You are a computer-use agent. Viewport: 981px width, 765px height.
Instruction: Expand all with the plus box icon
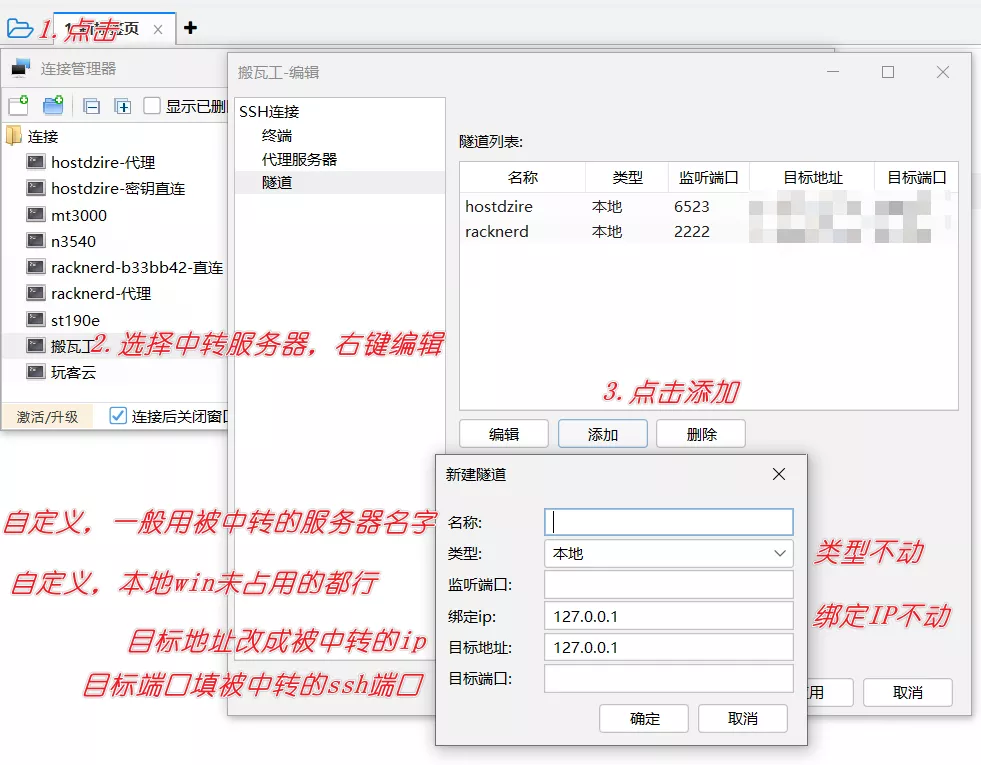[123, 106]
